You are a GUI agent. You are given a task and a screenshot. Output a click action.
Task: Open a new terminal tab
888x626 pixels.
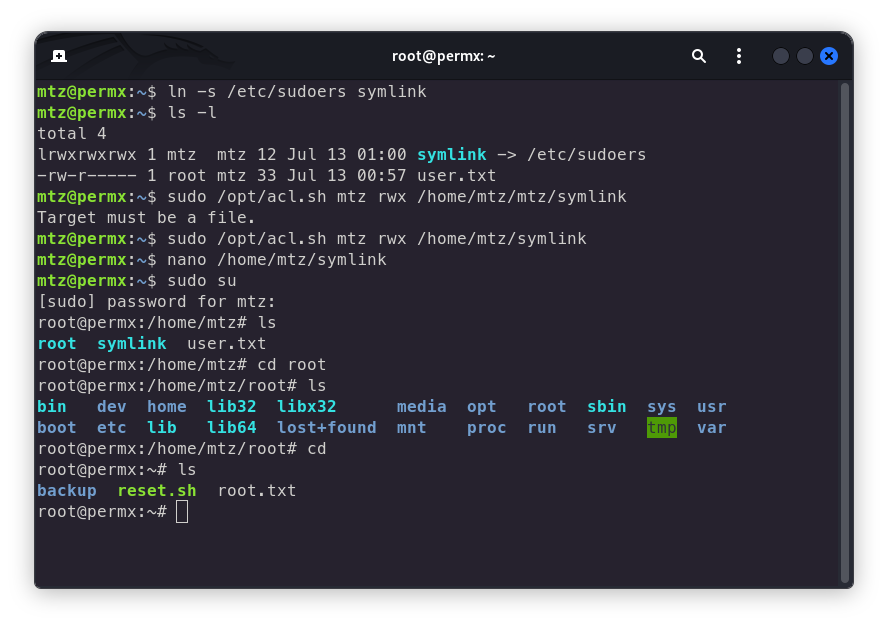59,56
